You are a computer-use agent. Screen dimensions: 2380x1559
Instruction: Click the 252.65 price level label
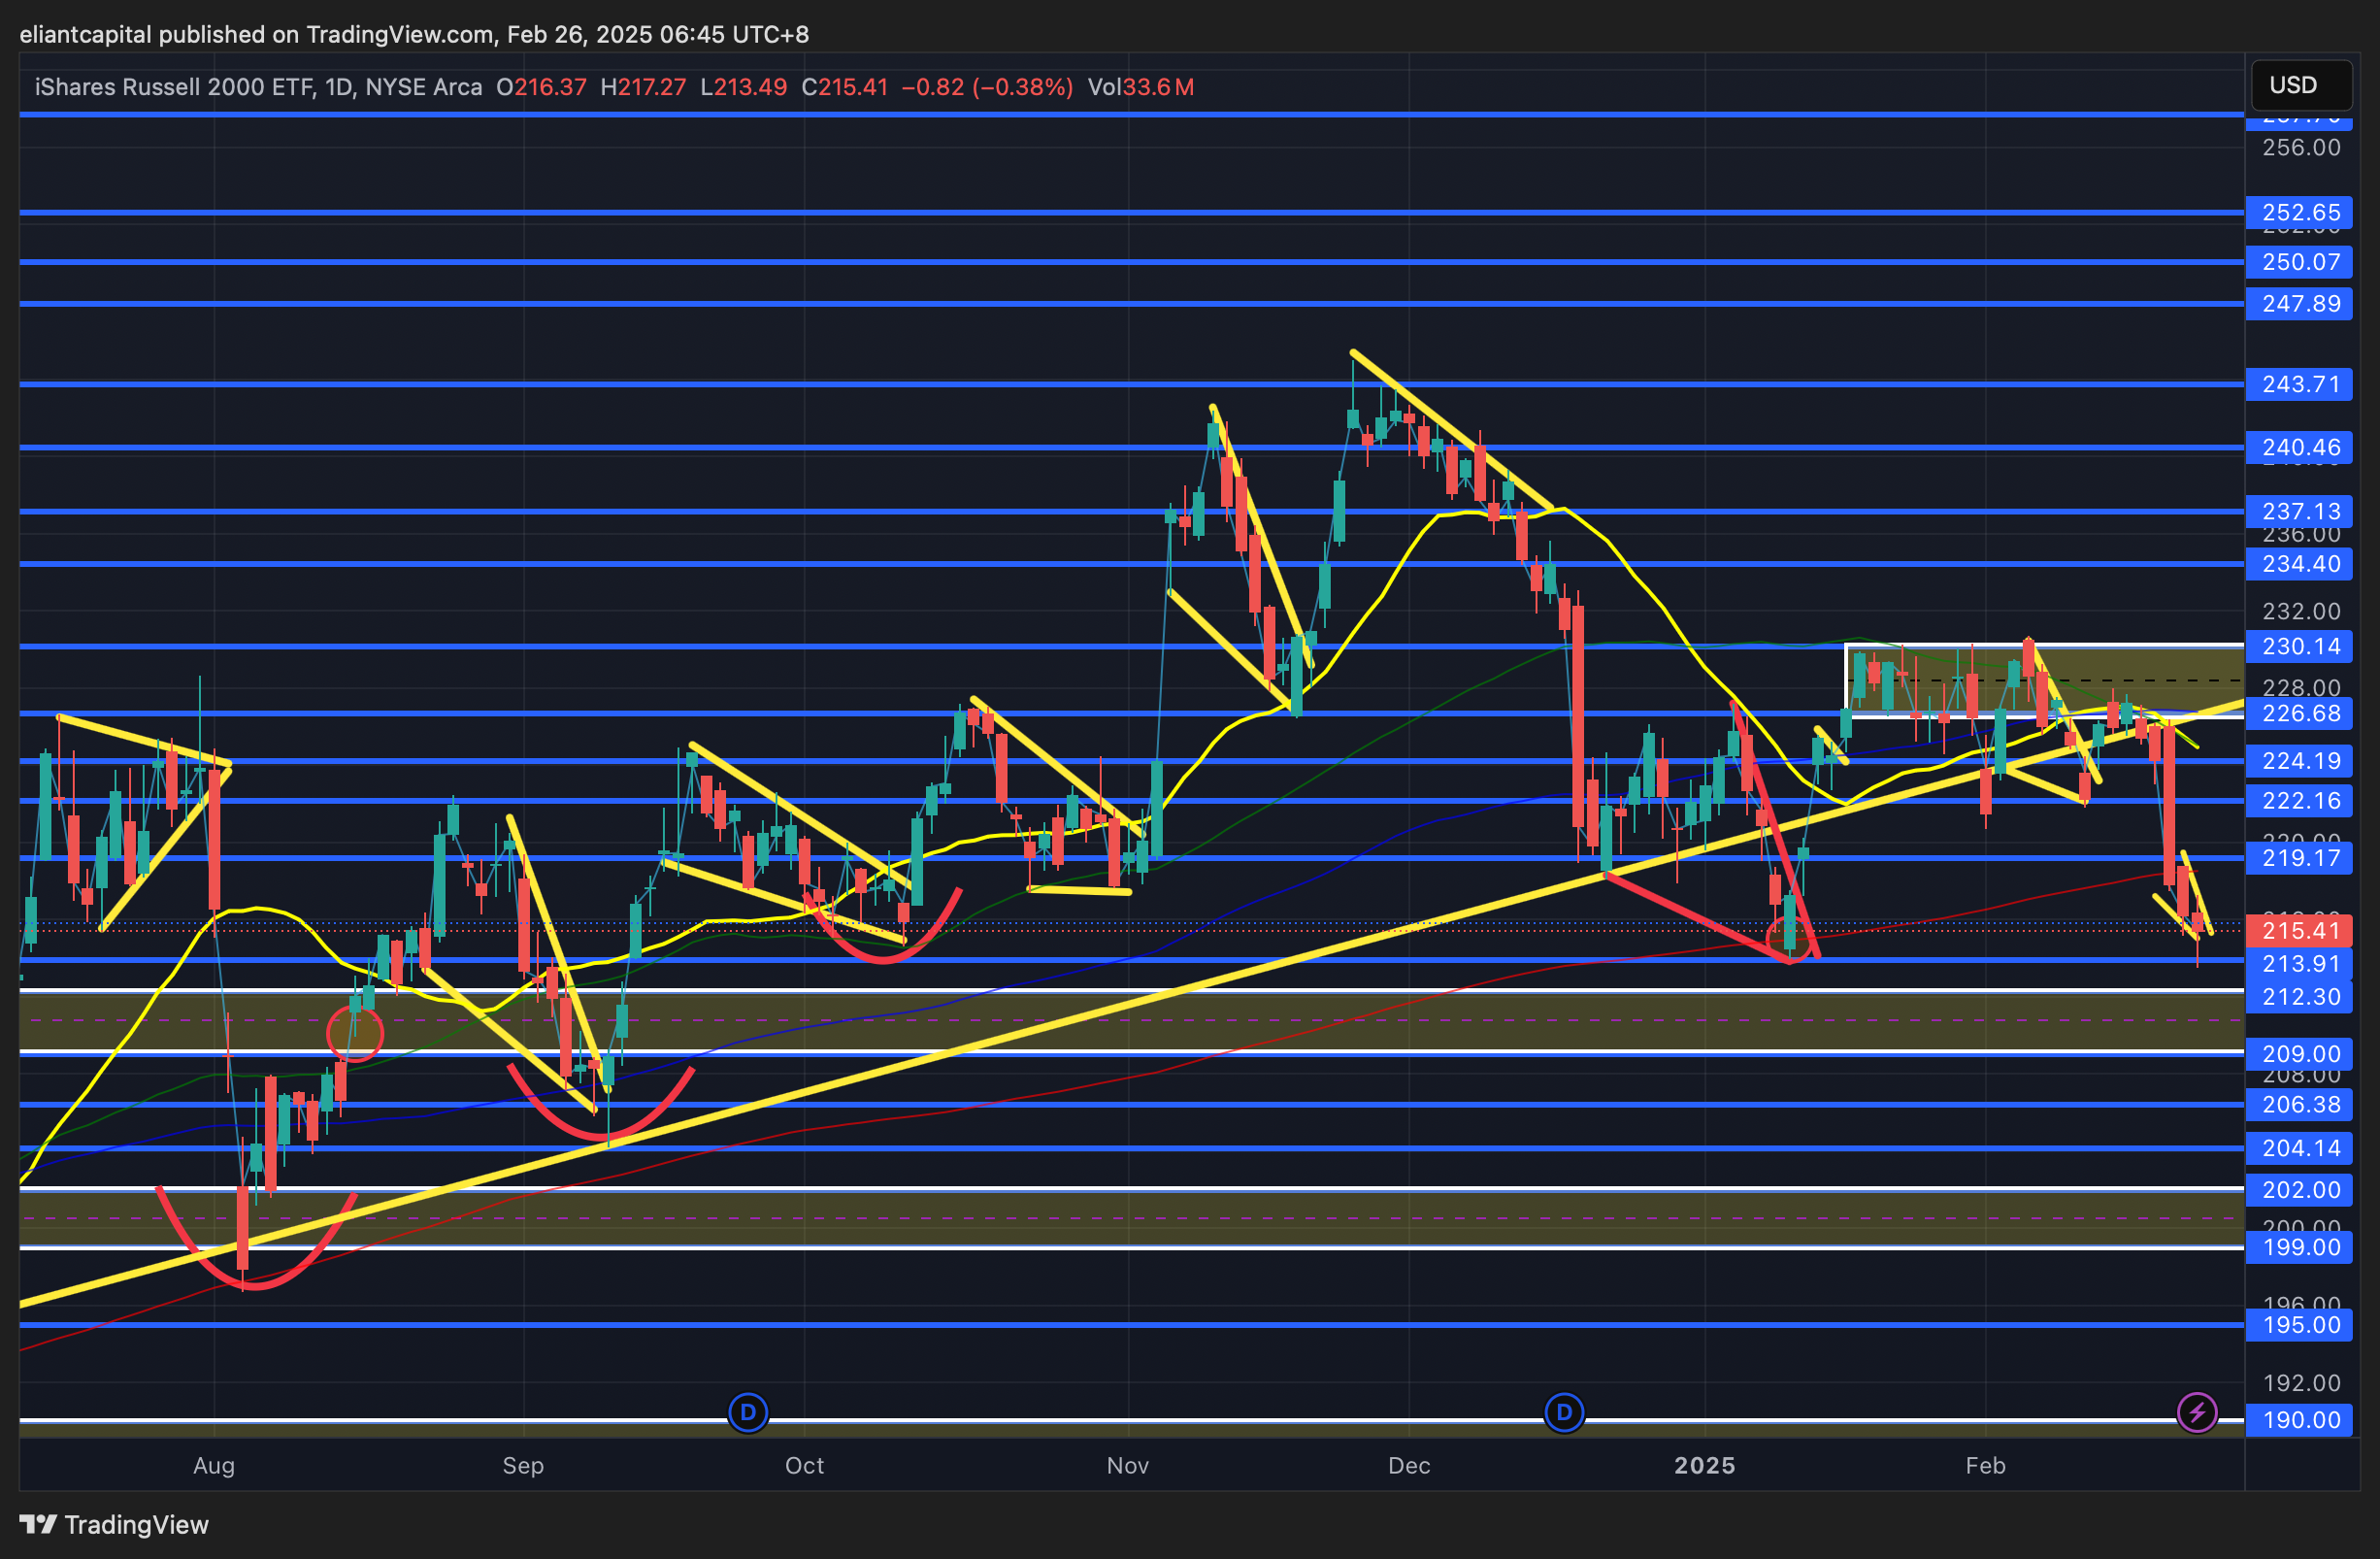click(x=2299, y=213)
